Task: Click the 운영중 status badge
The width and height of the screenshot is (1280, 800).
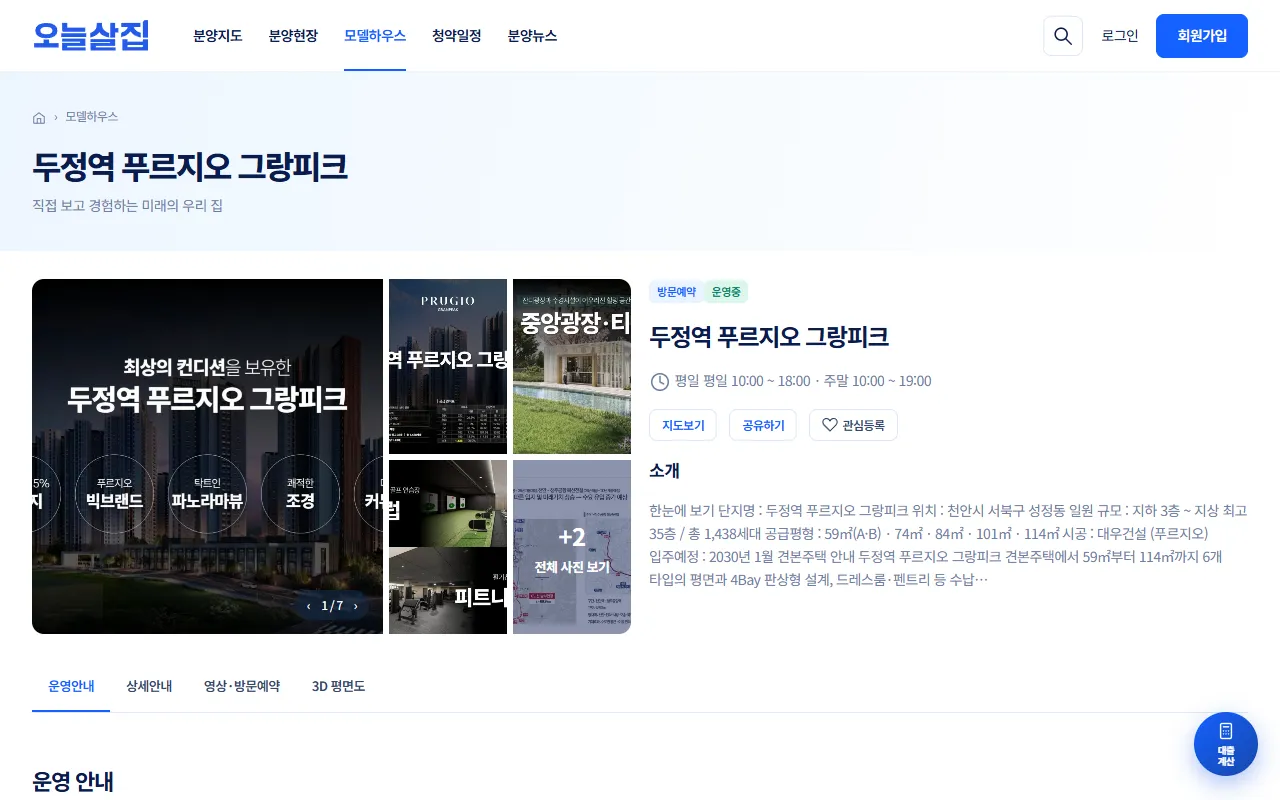Action: pos(726,292)
